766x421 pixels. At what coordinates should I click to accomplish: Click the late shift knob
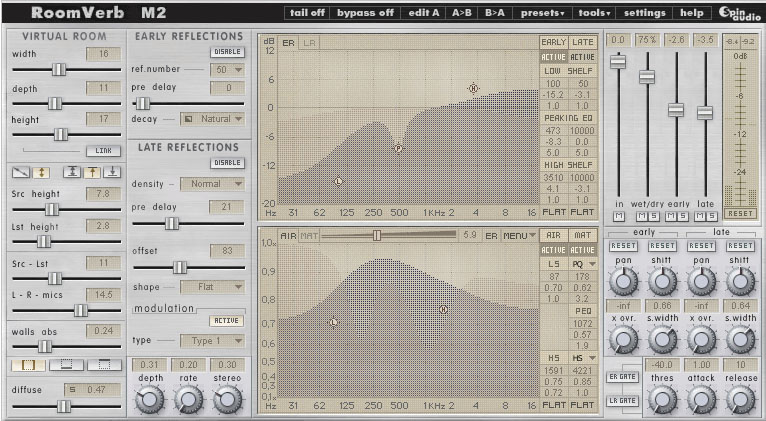[740, 281]
